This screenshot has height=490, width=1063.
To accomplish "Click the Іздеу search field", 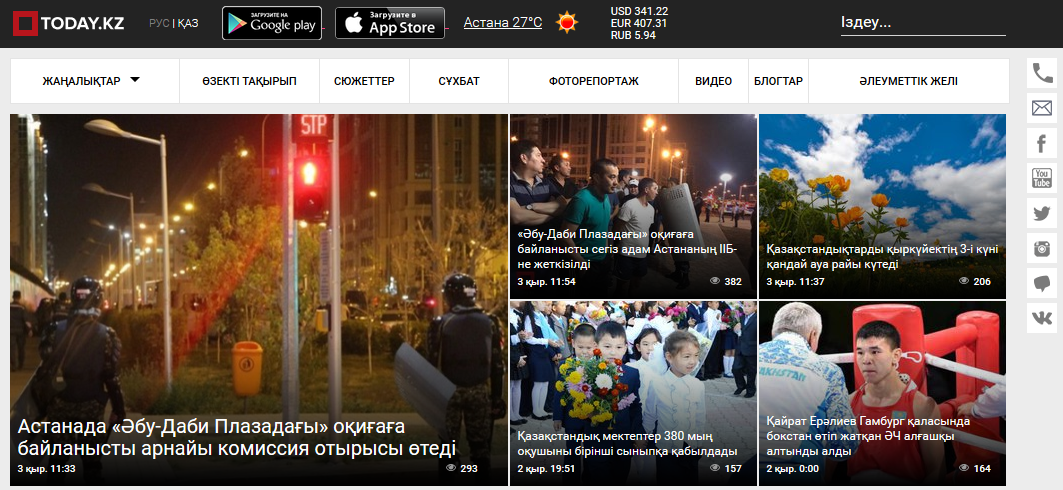I will (x=923, y=22).
